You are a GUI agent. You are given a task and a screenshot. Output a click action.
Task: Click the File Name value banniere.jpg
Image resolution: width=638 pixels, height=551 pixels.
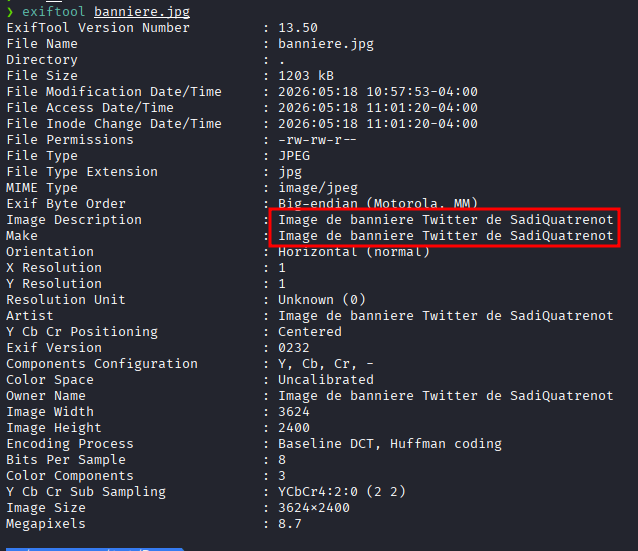(326, 44)
